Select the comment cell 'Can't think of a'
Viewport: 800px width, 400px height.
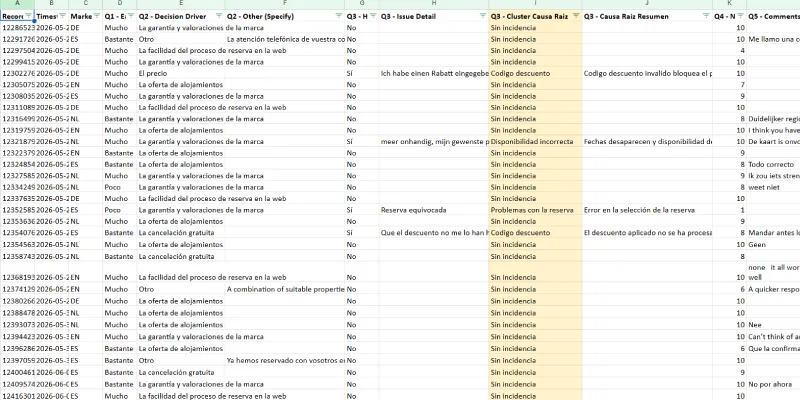click(x=773, y=337)
